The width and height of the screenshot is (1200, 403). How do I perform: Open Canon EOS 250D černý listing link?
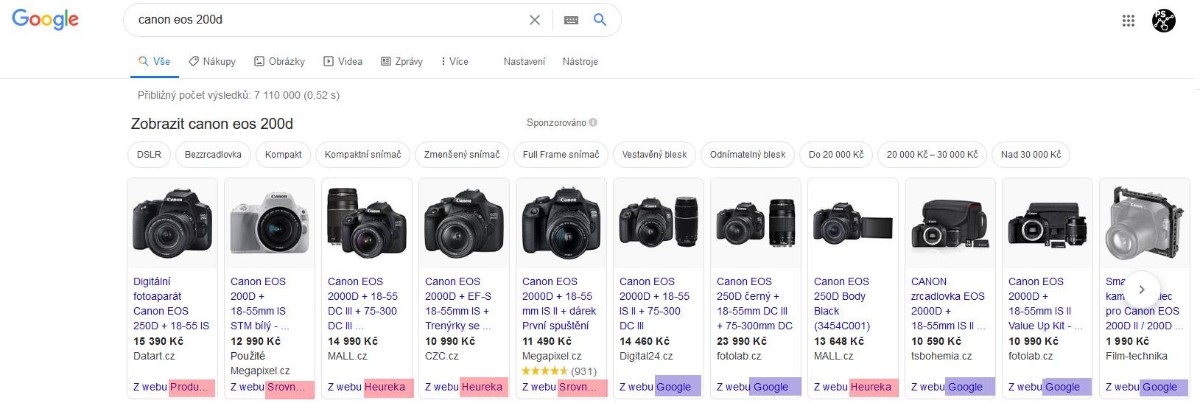coord(755,303)
